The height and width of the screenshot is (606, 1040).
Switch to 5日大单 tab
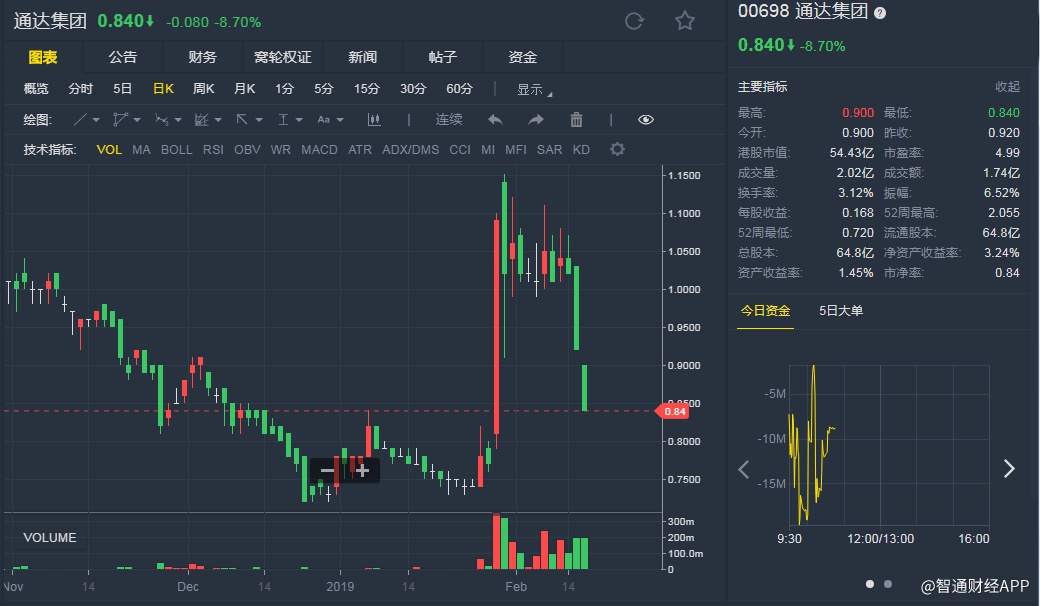click(840, 311)
